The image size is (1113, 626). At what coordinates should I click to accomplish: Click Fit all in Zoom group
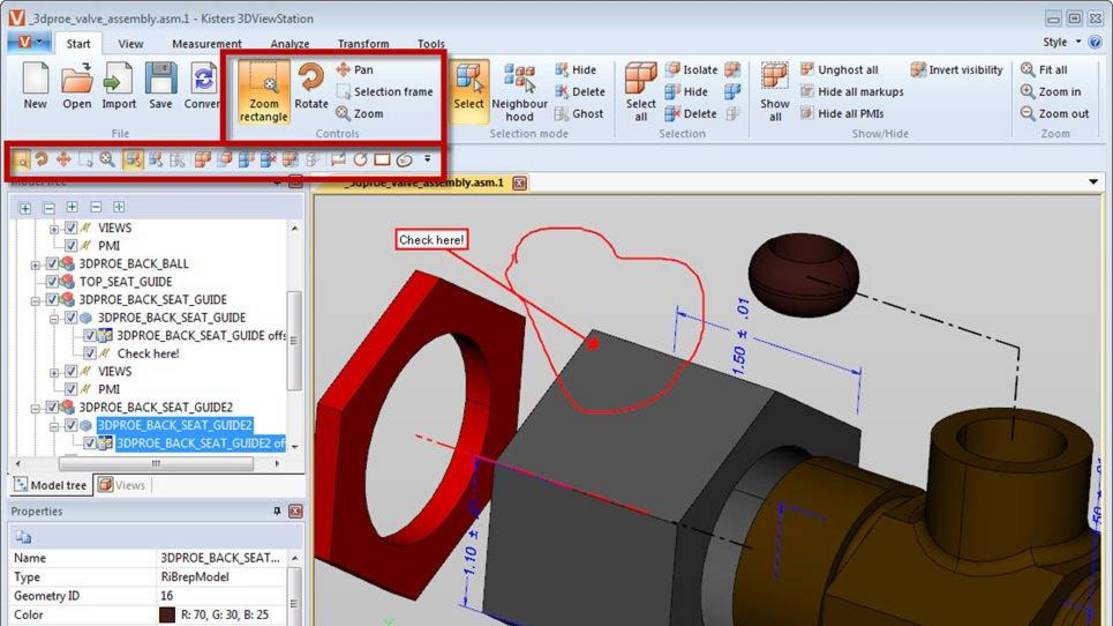click(x=1043, y=70)
